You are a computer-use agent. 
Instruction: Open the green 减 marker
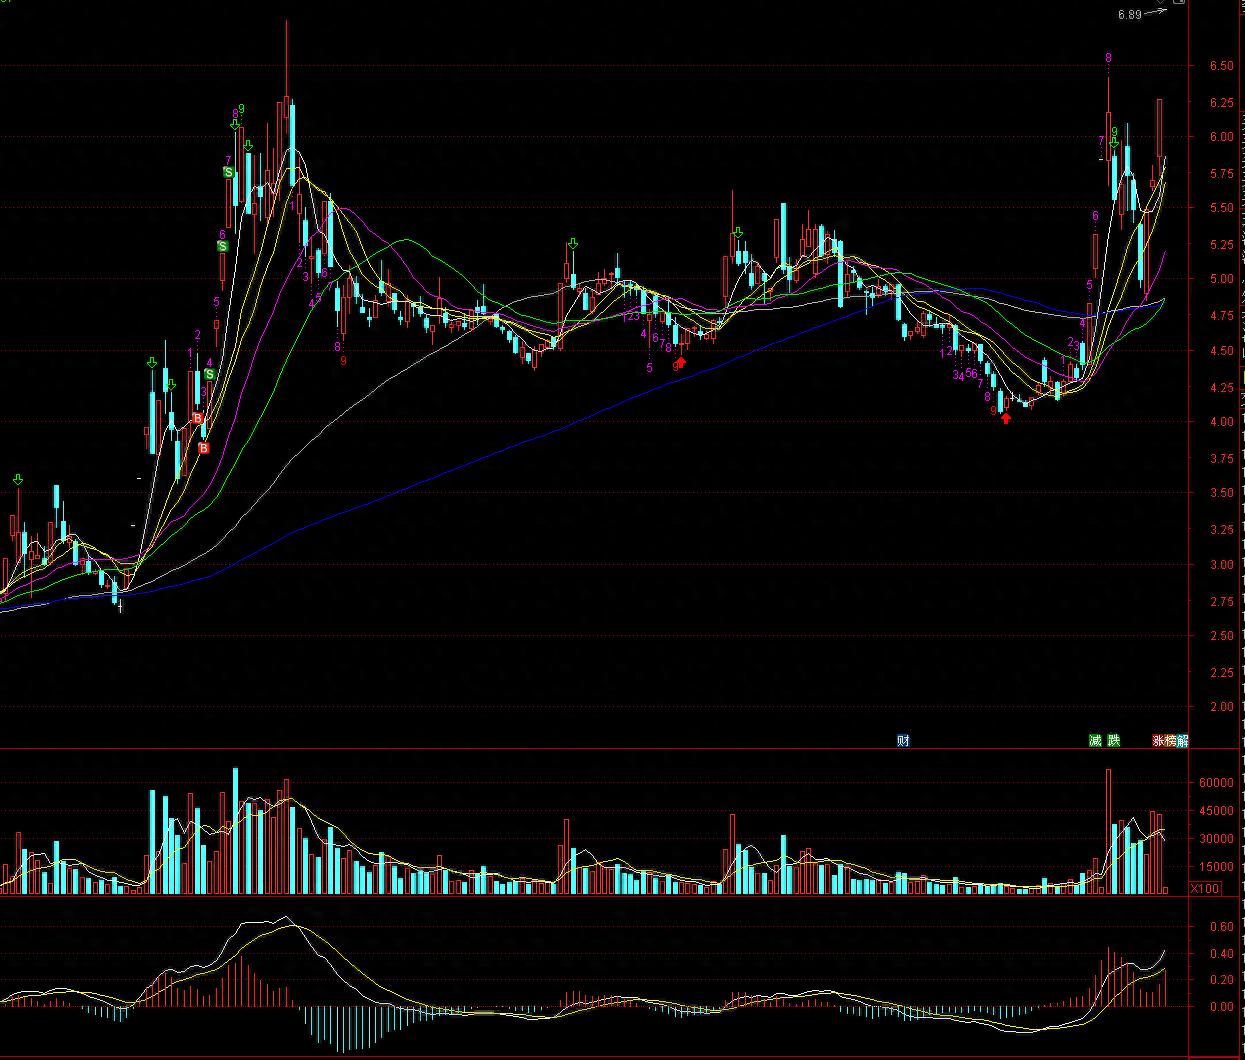pos(1095,741)
